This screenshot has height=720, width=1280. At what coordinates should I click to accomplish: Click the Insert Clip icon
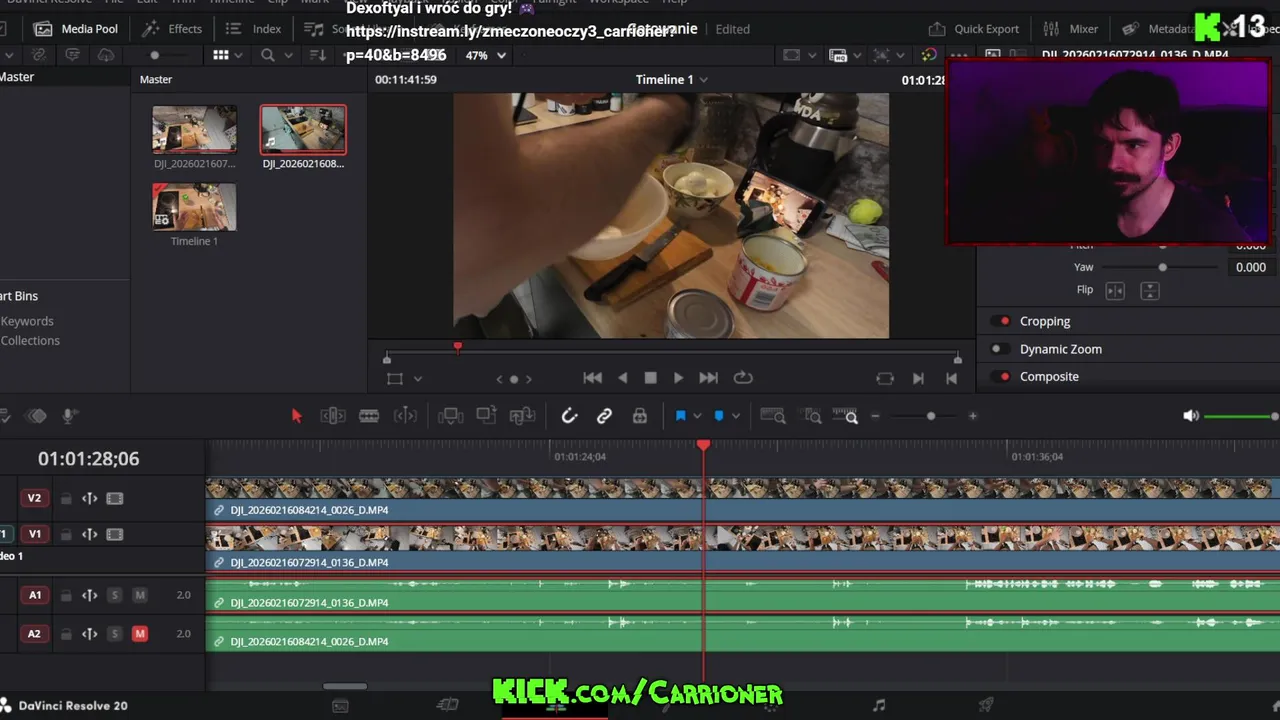[x=451, y=416]
